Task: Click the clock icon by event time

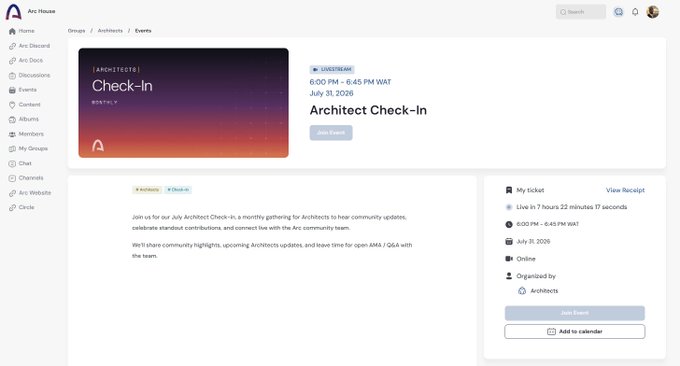Action: tap(509, 224)
